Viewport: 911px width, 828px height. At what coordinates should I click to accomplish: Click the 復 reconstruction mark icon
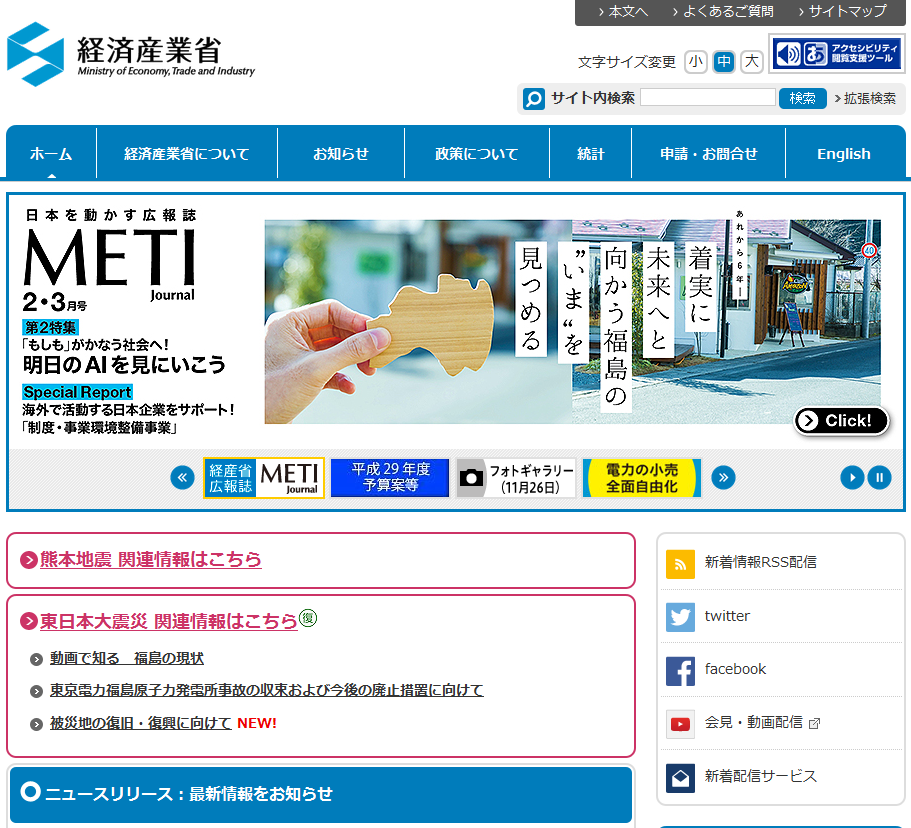[x=308, y=618]
